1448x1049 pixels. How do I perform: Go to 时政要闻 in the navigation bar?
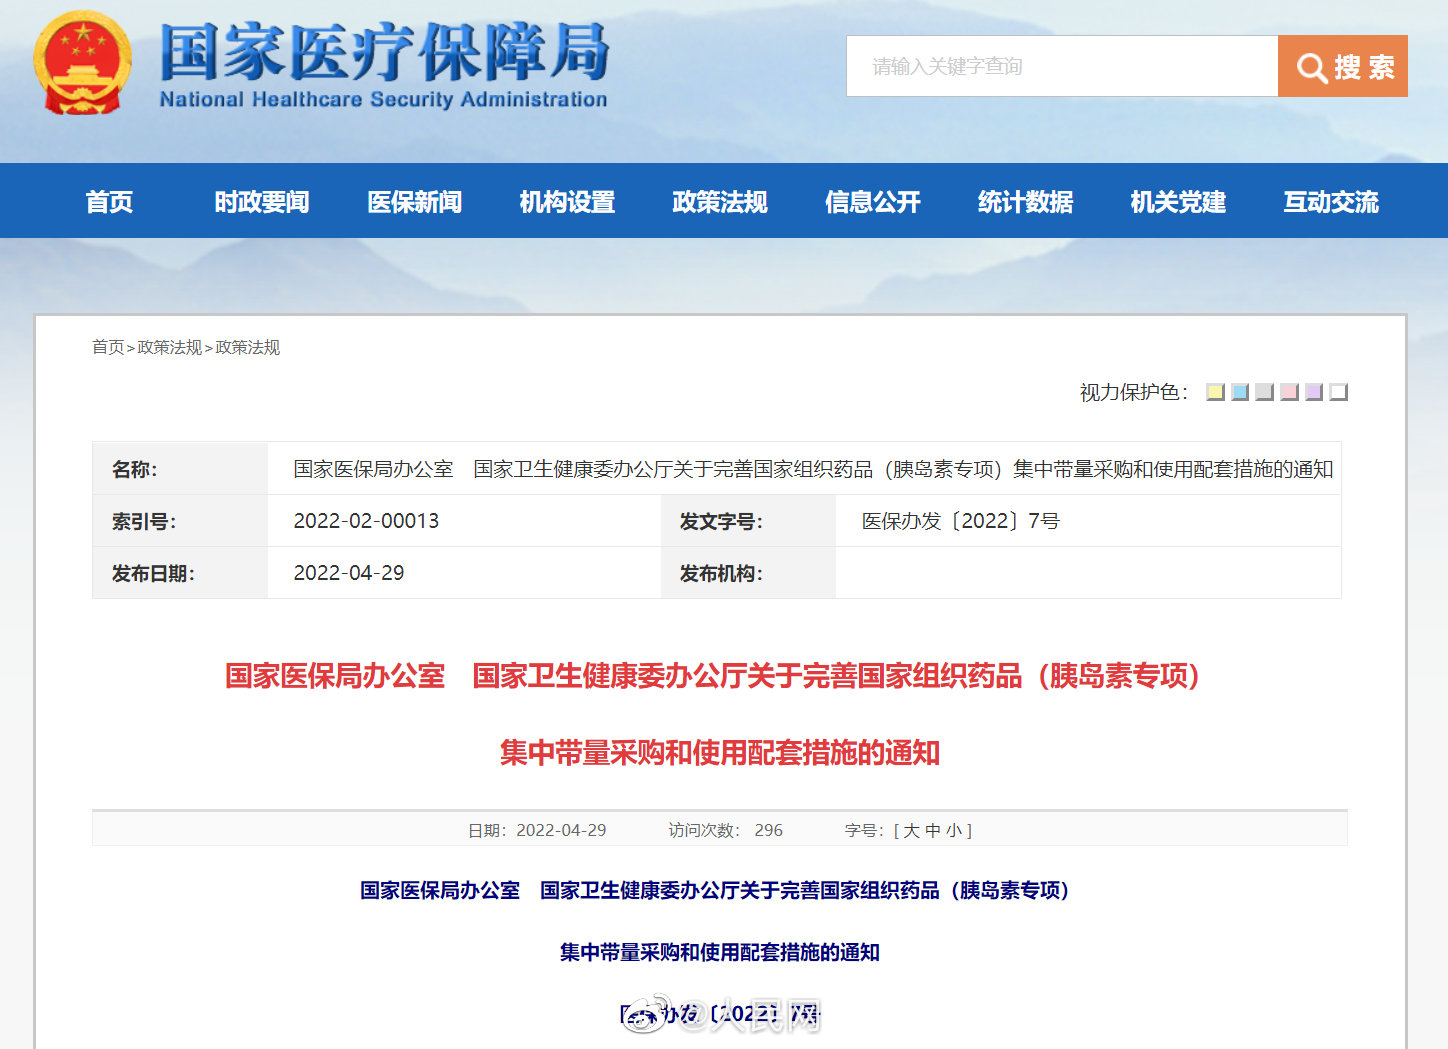point(262,201)
